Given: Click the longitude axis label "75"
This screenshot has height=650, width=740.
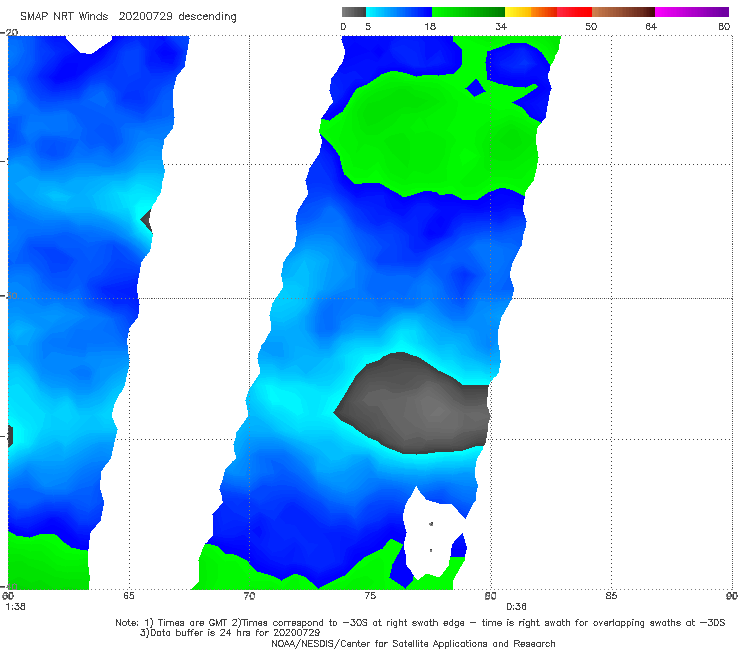Looking at the screenshot, I should point(370,596).
